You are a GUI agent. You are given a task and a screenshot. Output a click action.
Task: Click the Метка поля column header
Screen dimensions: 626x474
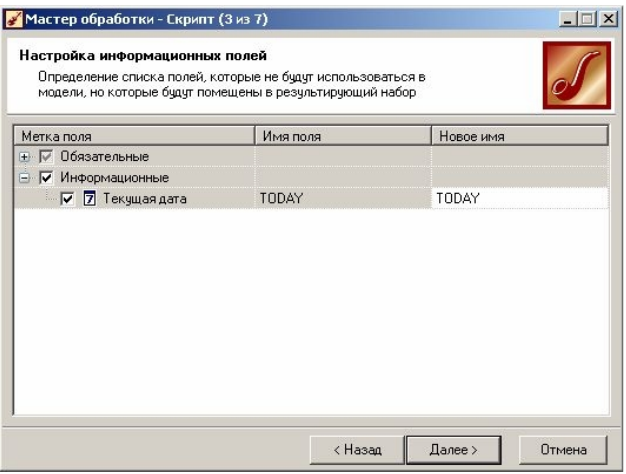click(x=134, y=136)
